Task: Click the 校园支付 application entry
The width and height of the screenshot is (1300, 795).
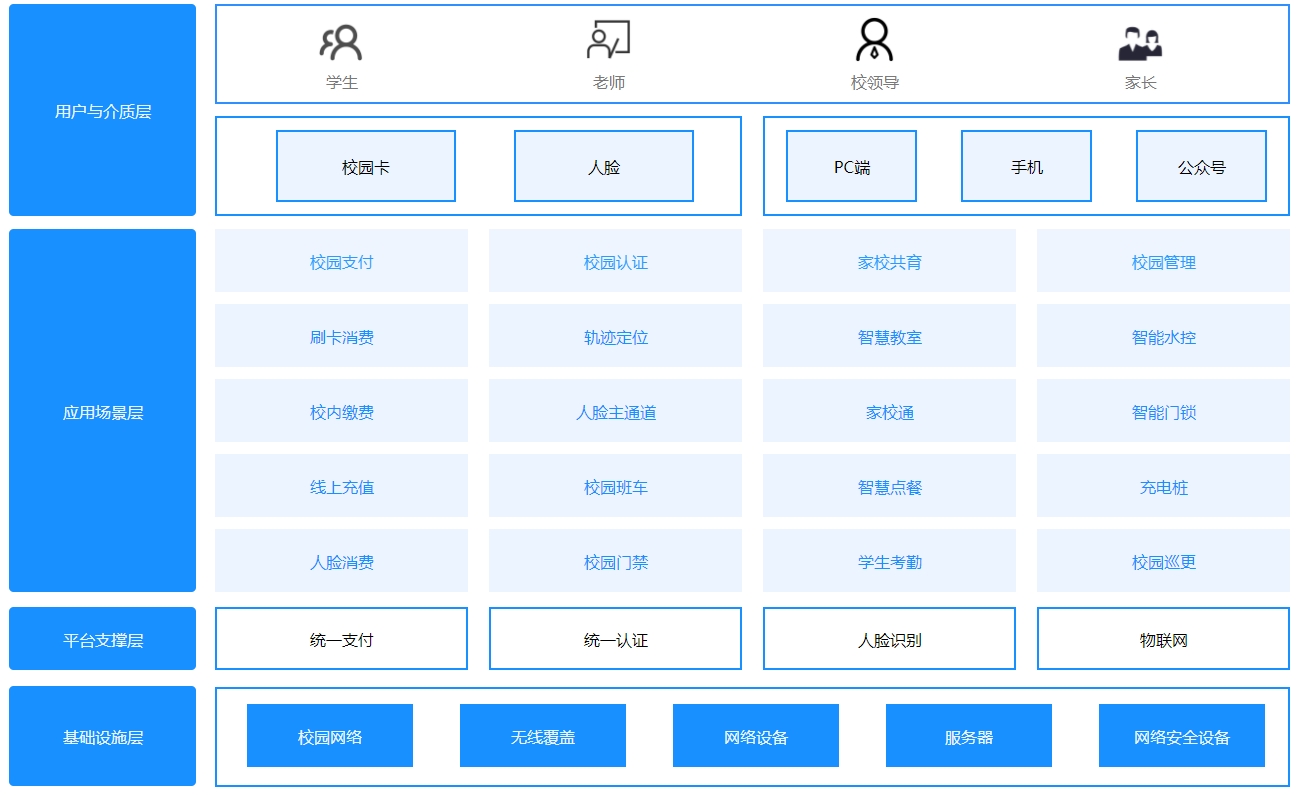Action: 342,261
